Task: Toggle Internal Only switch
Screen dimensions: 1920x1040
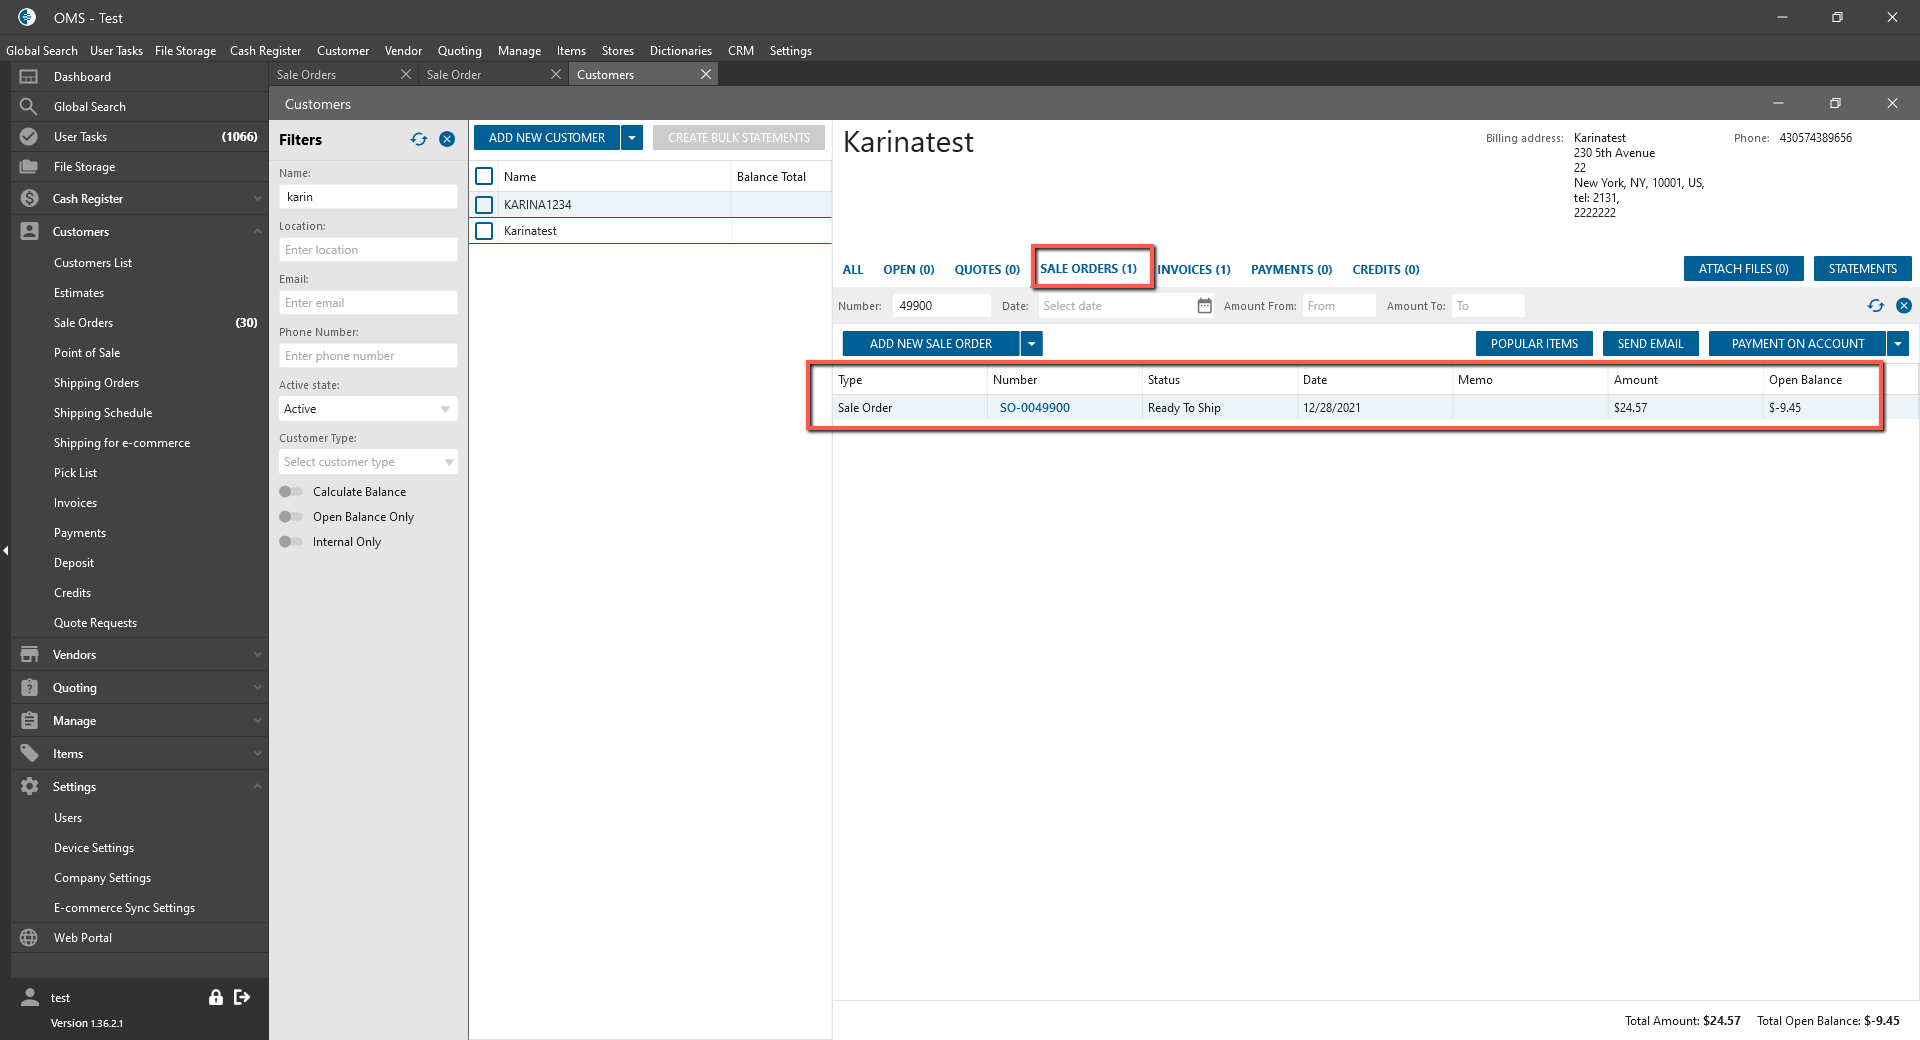Action: (x=291, y=542)
